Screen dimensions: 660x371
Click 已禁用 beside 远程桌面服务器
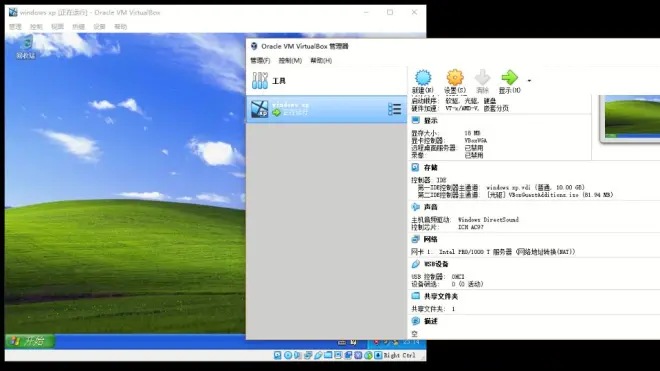(x=474, y=148)
